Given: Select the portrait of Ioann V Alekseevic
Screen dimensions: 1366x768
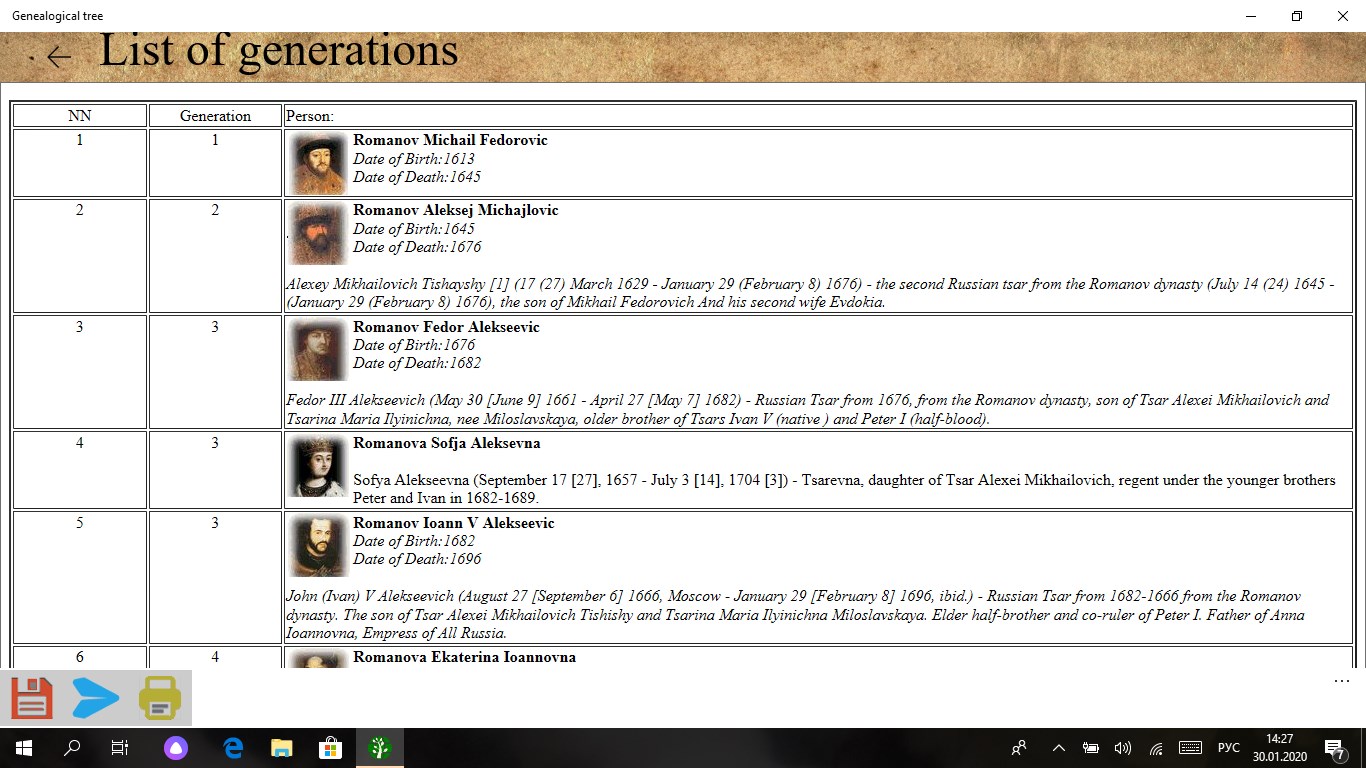Looking at the screenshot, I should click(318, 545).
